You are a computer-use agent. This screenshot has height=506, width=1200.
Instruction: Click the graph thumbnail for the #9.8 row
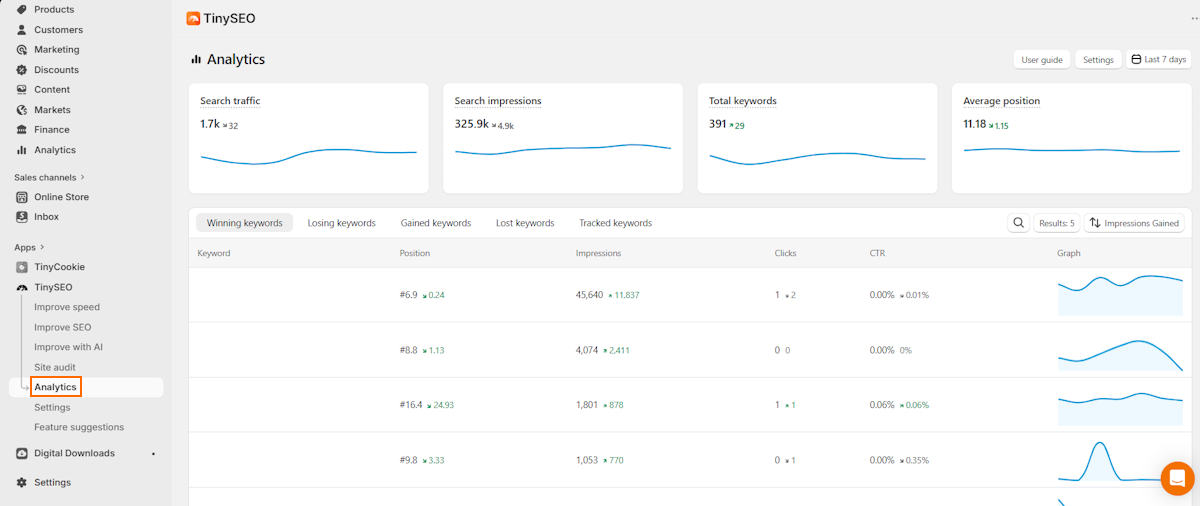pyautogui.click(x=1121, y=460)
